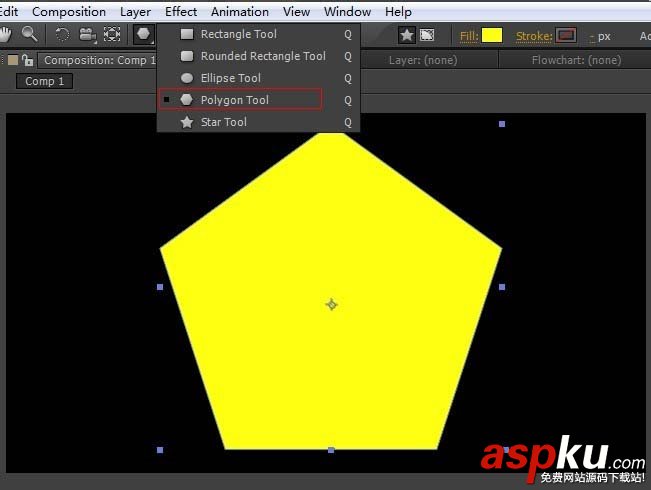
Task: Click the bottom left bounding box handle
Action: [160, 450]
